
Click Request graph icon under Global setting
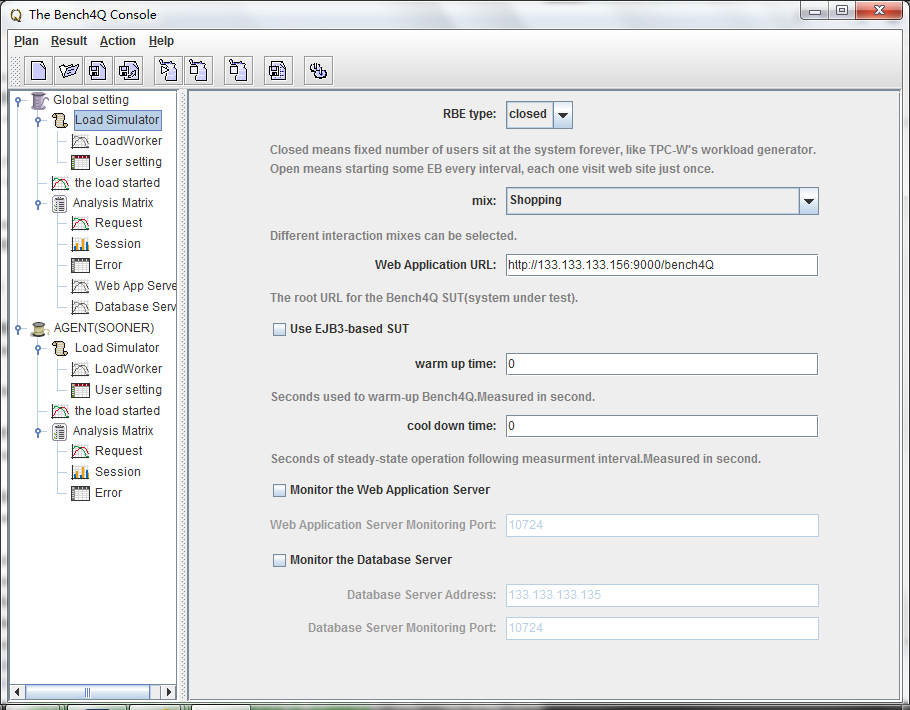80,224
